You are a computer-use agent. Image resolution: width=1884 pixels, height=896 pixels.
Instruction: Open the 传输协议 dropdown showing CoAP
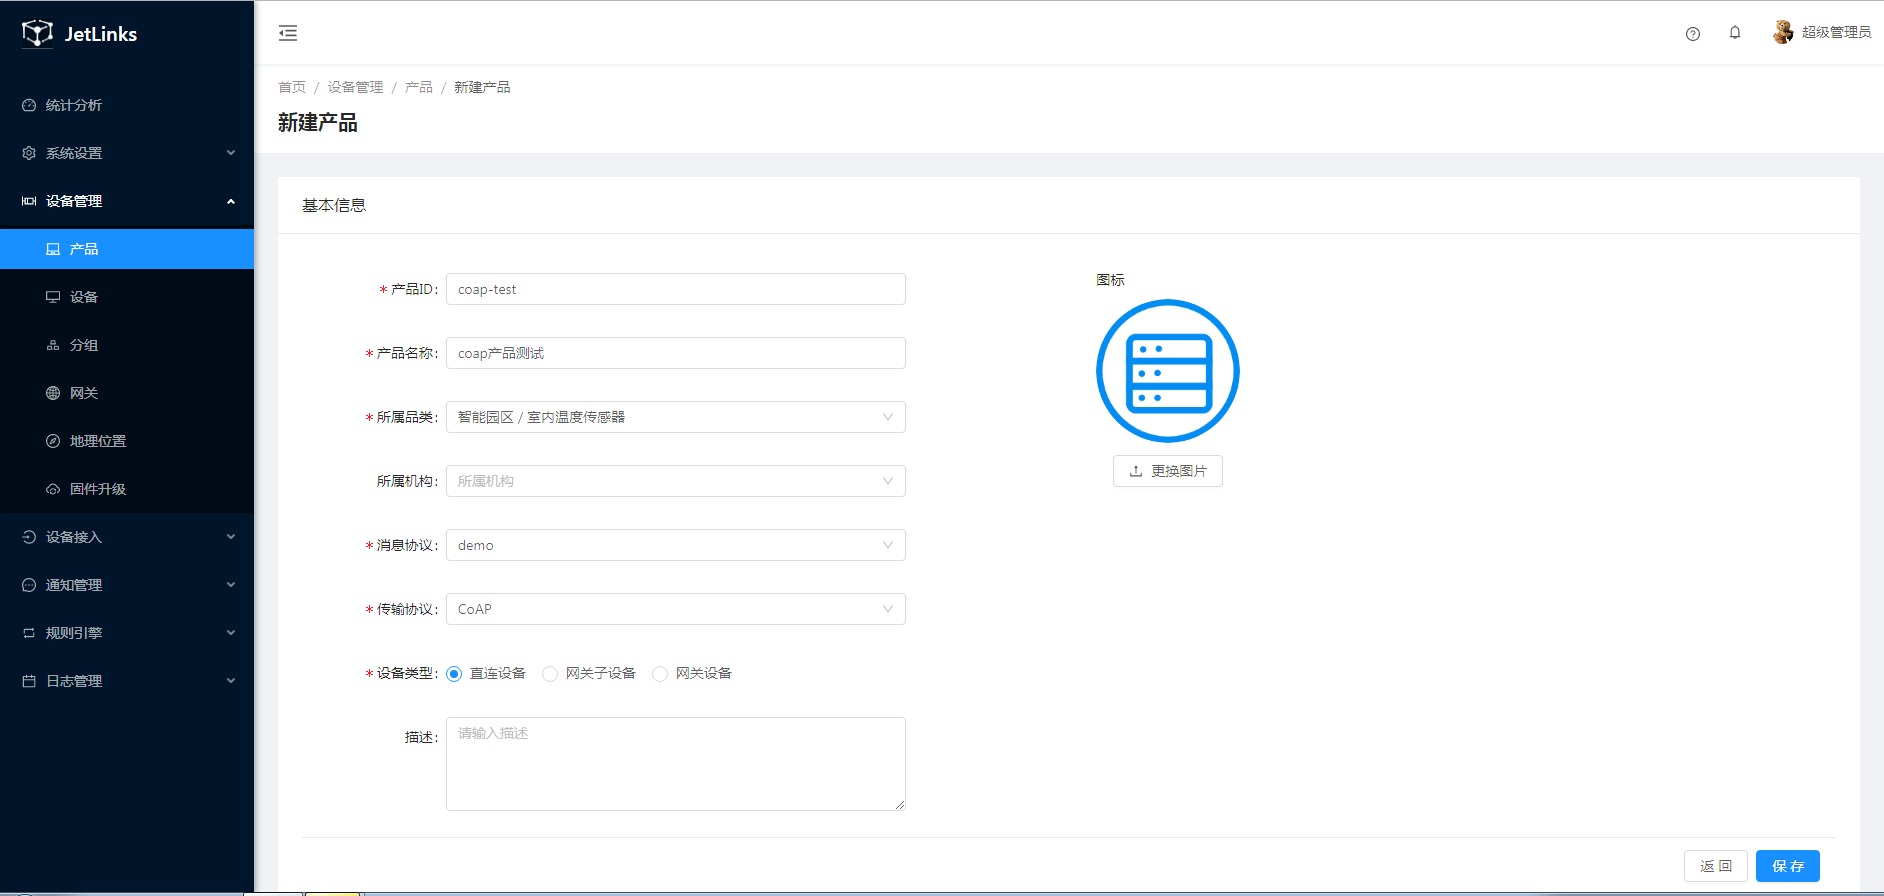click(x=675, y=609)
